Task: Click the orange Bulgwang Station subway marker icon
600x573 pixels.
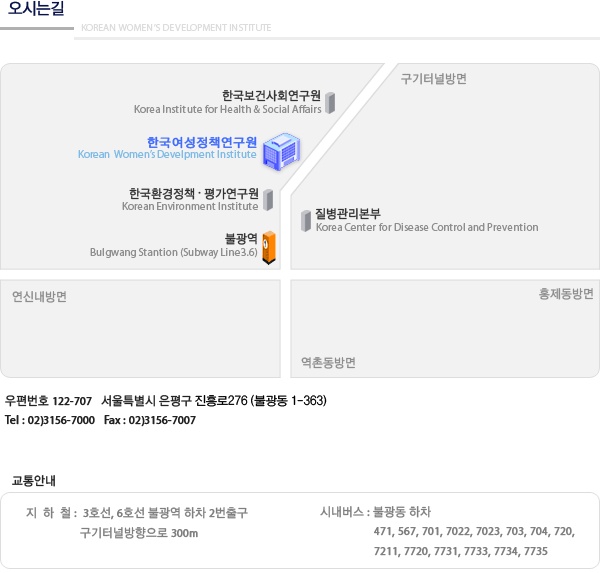Action: (269, 248)
